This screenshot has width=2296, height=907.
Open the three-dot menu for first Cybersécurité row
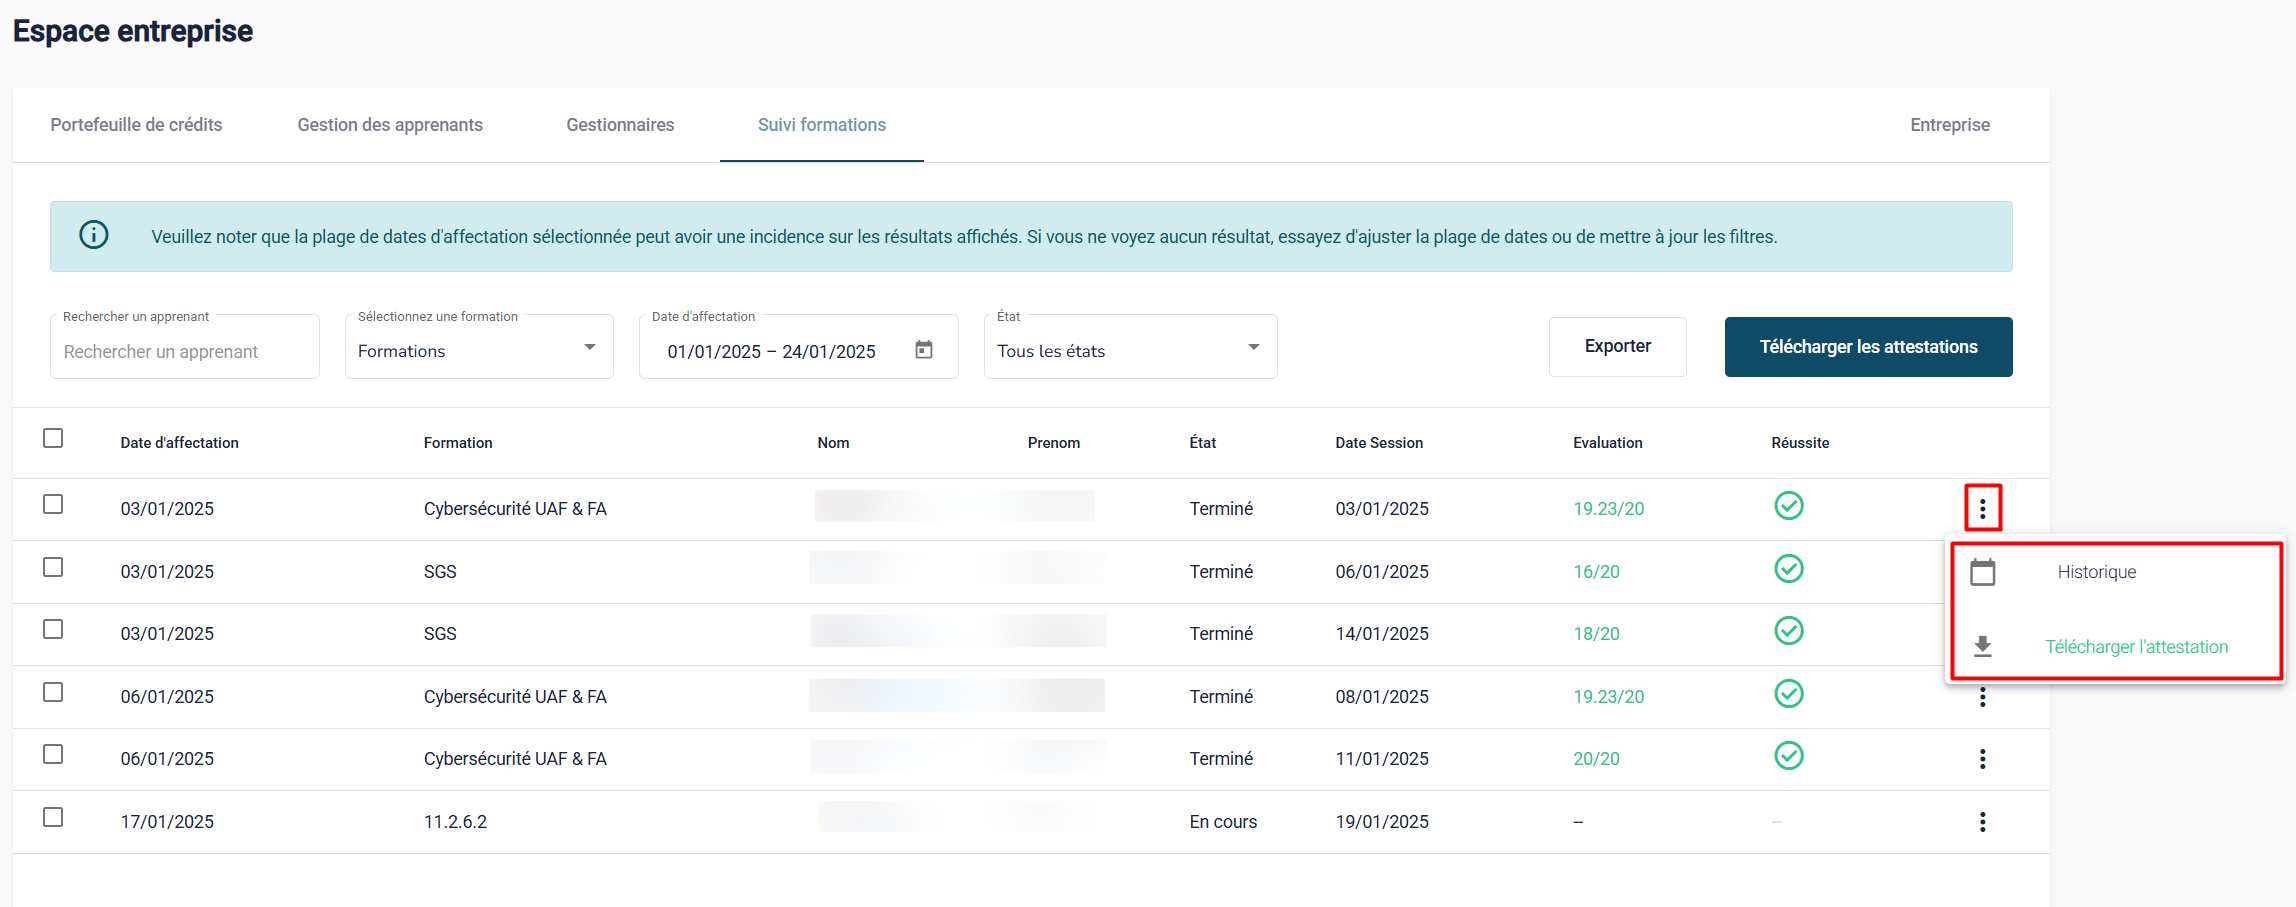(1982, 509)
